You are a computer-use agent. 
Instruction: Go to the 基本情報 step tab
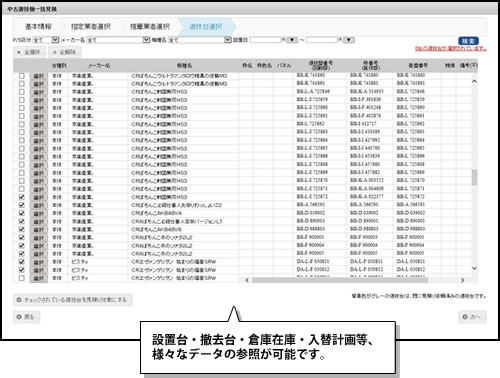38,27
